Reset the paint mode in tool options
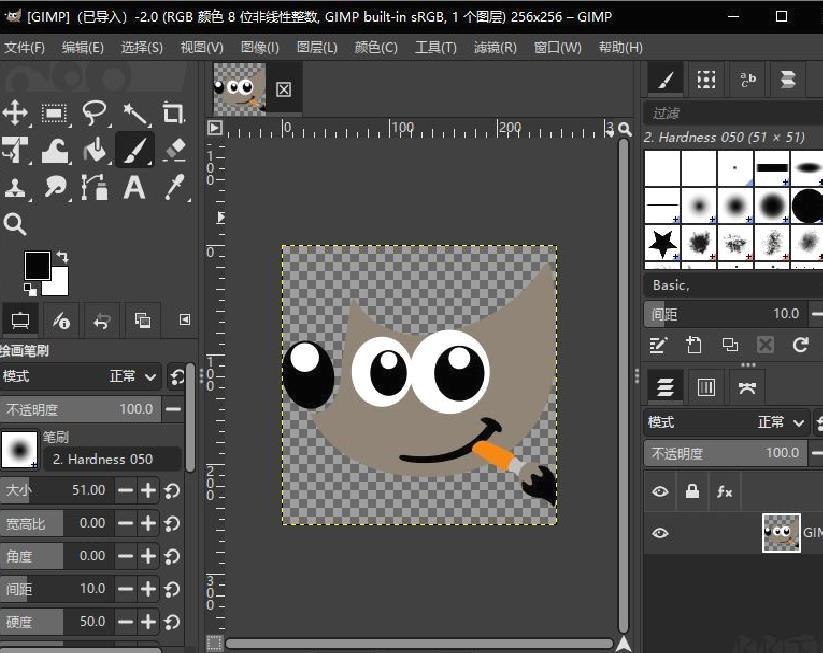 [177, 376]
